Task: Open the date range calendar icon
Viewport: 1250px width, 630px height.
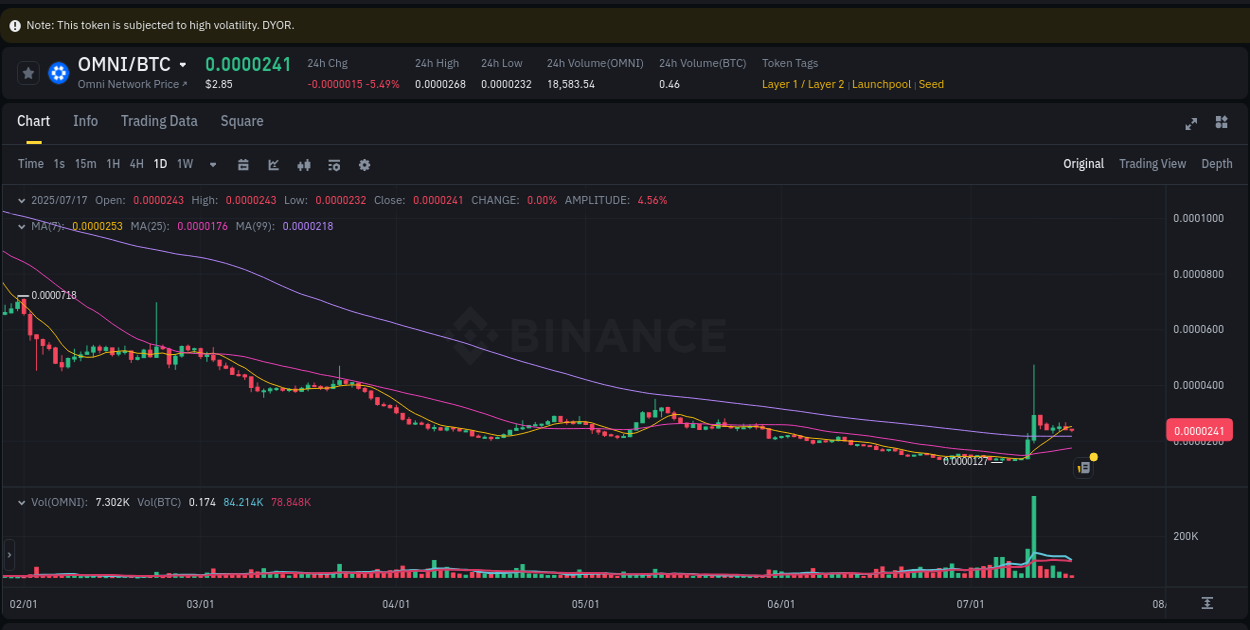Action: tap(243, 164)
